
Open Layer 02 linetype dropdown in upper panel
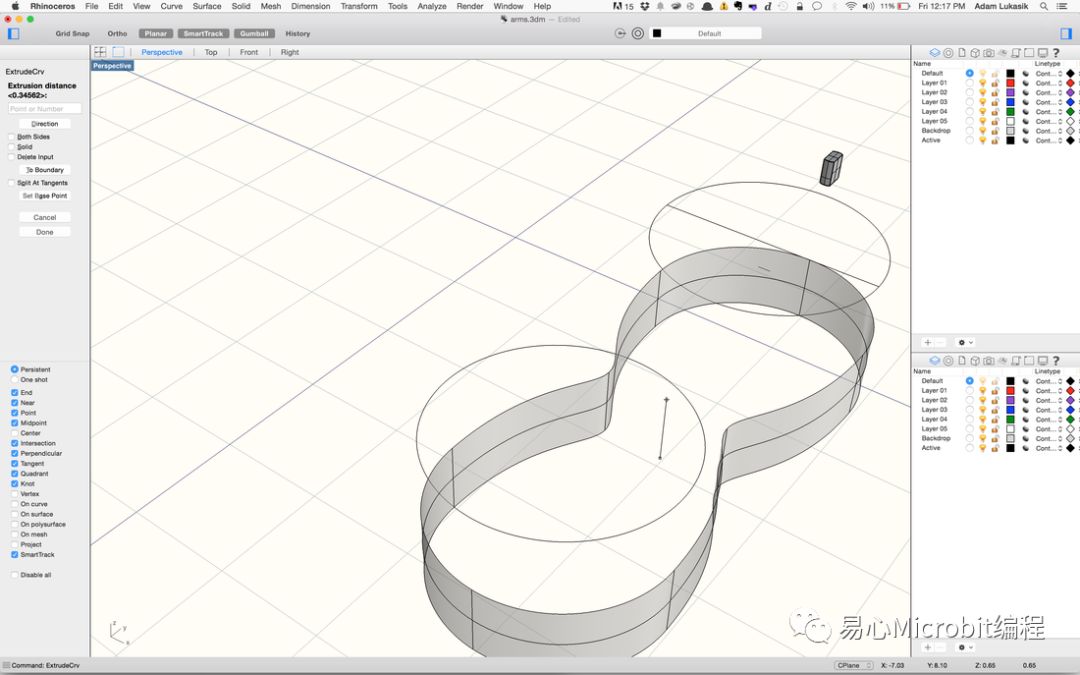(x=1048, y=93)
